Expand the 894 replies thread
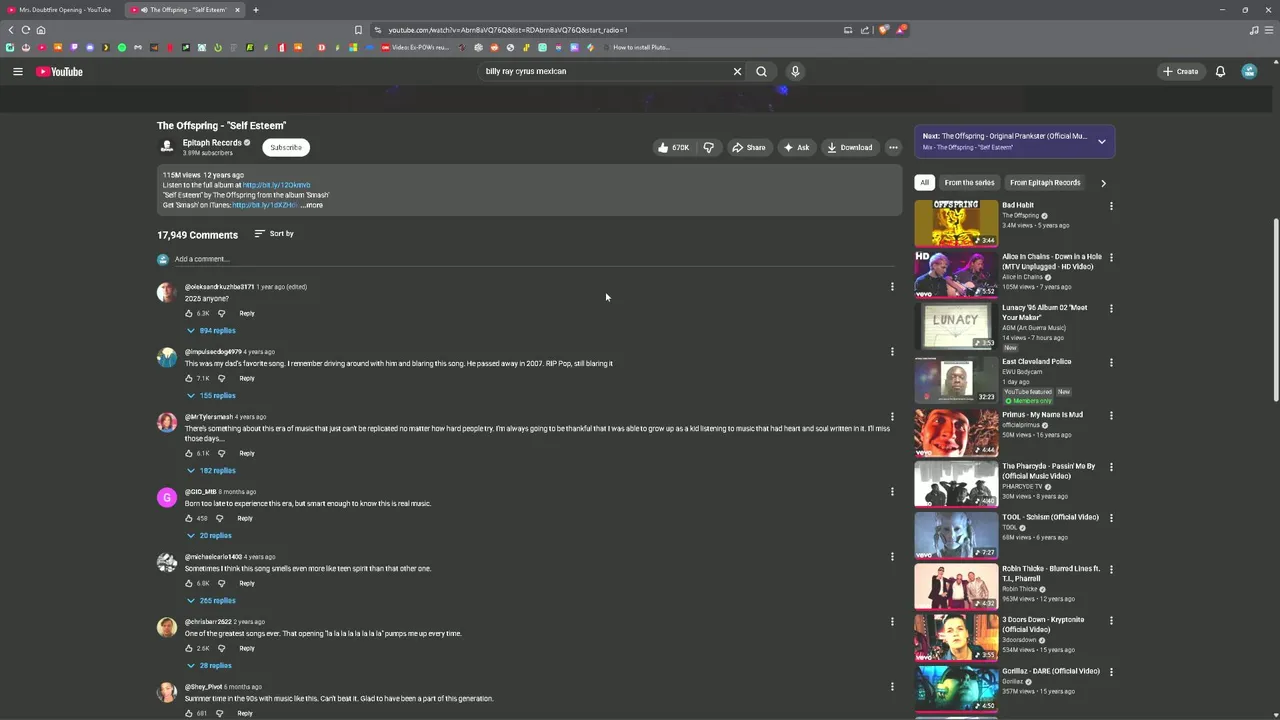Image resolution: width=1280 pixels, height=720 pixels. pyautogui.click(x=211, y=330)
